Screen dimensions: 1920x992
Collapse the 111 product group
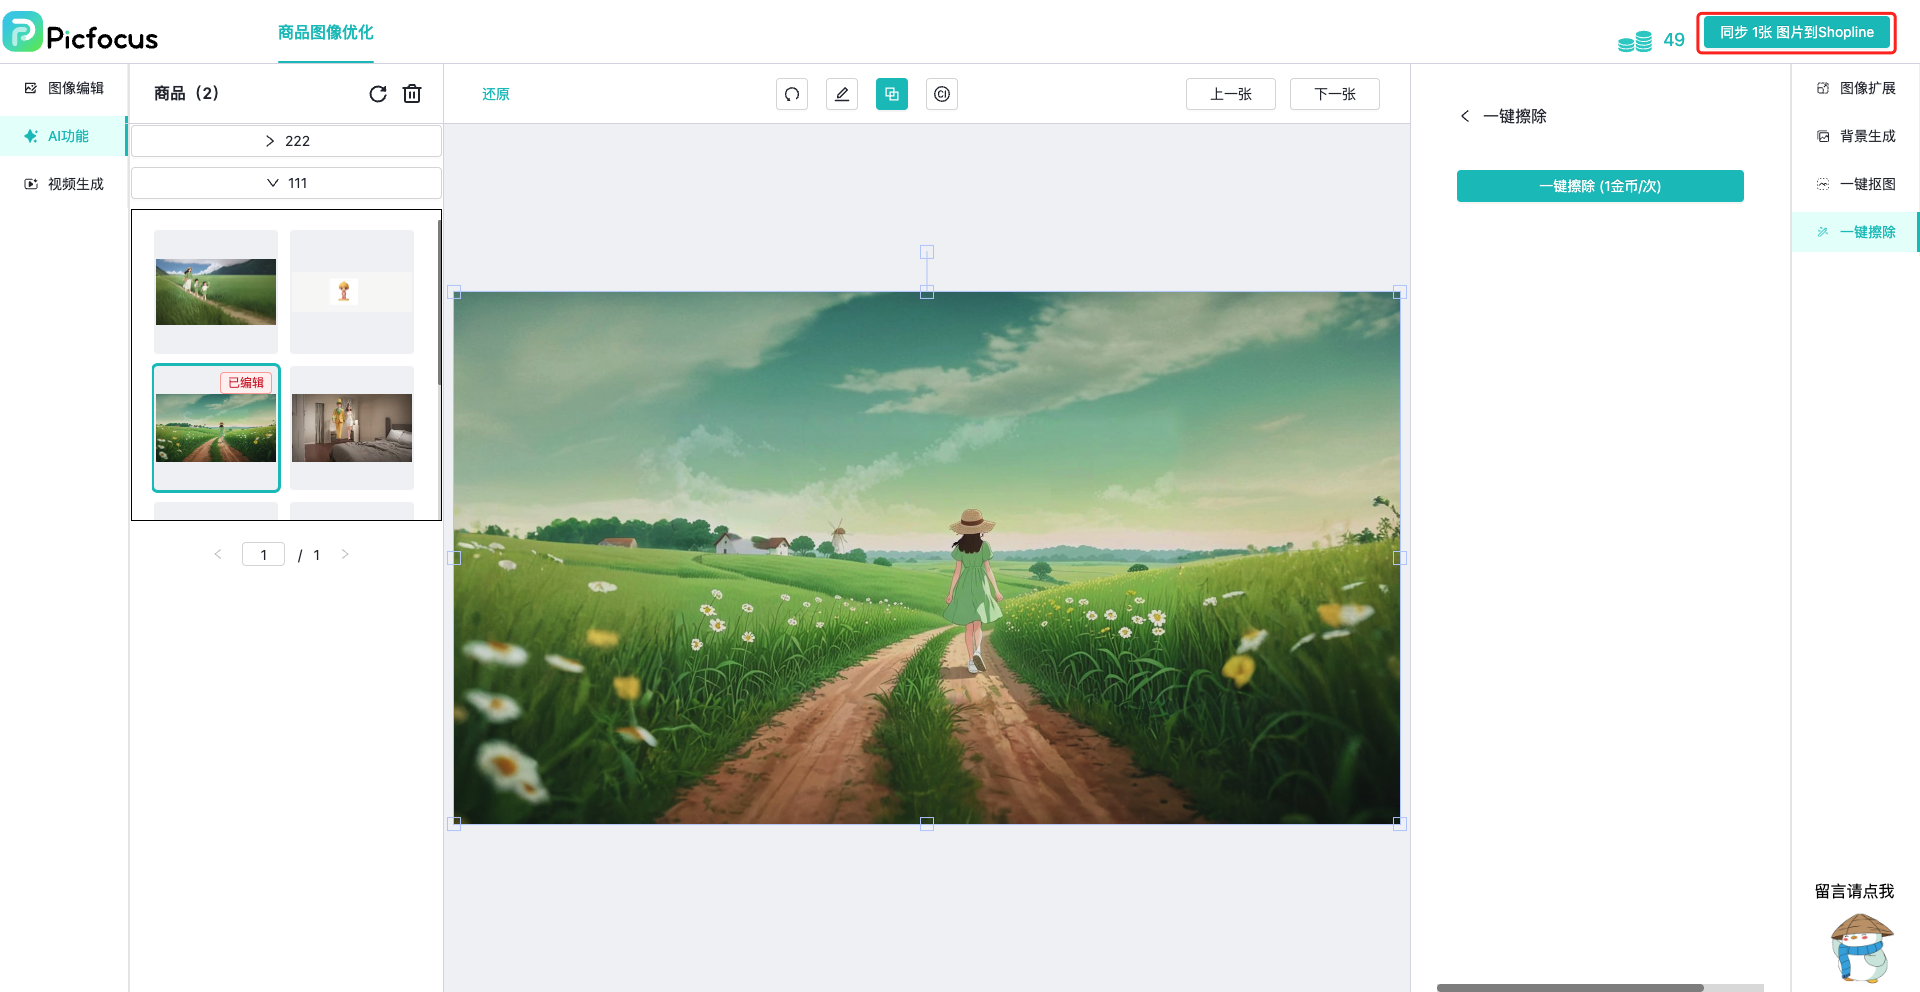pyautogui.click(x=286, y=183)
